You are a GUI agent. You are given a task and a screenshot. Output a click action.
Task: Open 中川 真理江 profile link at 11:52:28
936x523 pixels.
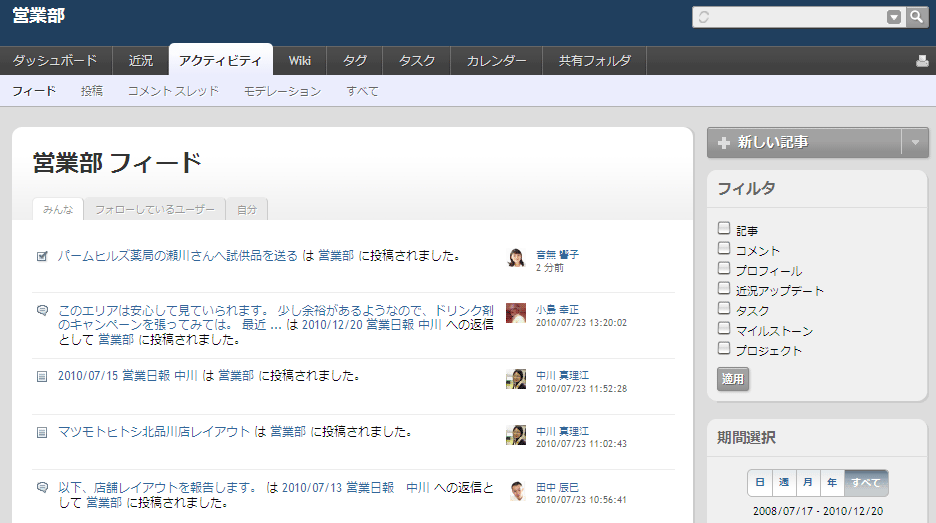point(562,375)
